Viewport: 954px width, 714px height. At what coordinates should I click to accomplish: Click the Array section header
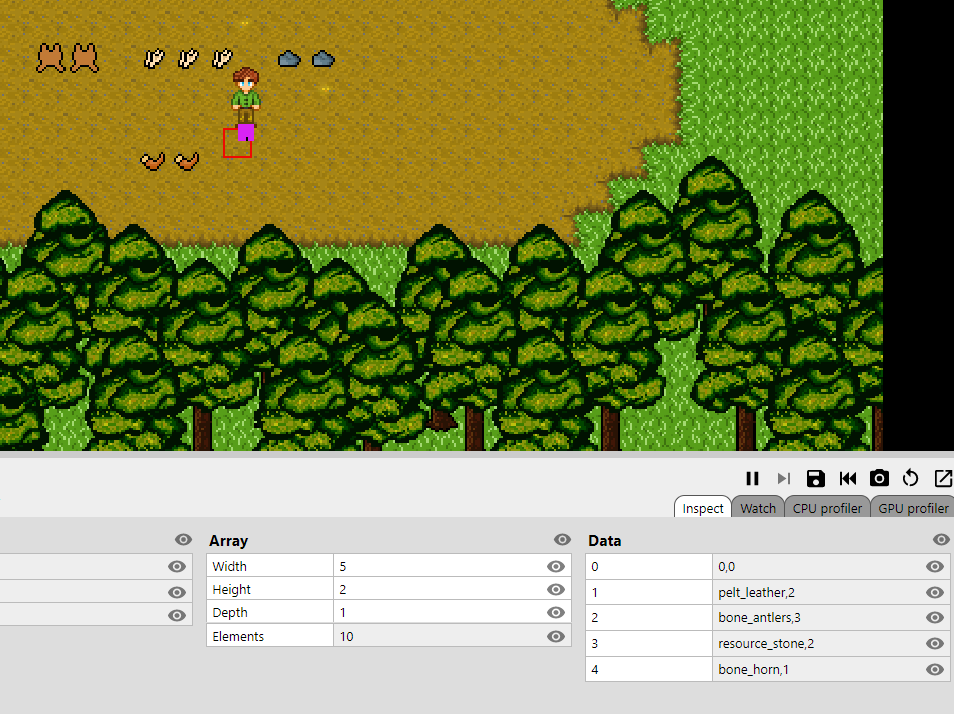click(x=228, y=540)
